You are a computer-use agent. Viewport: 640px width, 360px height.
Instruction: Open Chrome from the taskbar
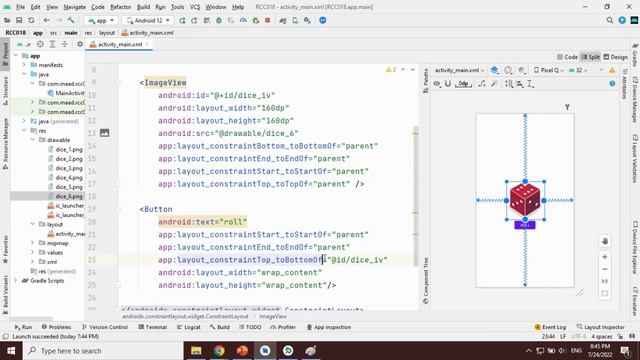click(219, 351)
